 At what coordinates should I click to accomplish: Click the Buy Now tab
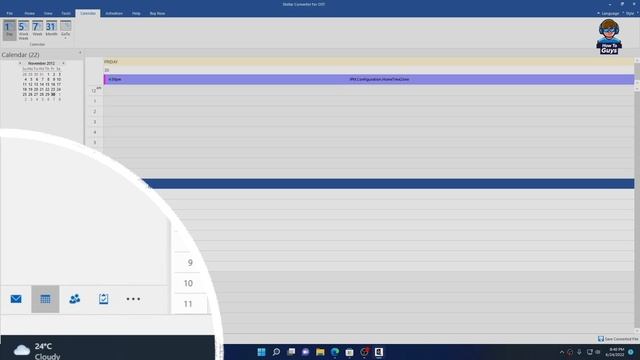point(157,13)
